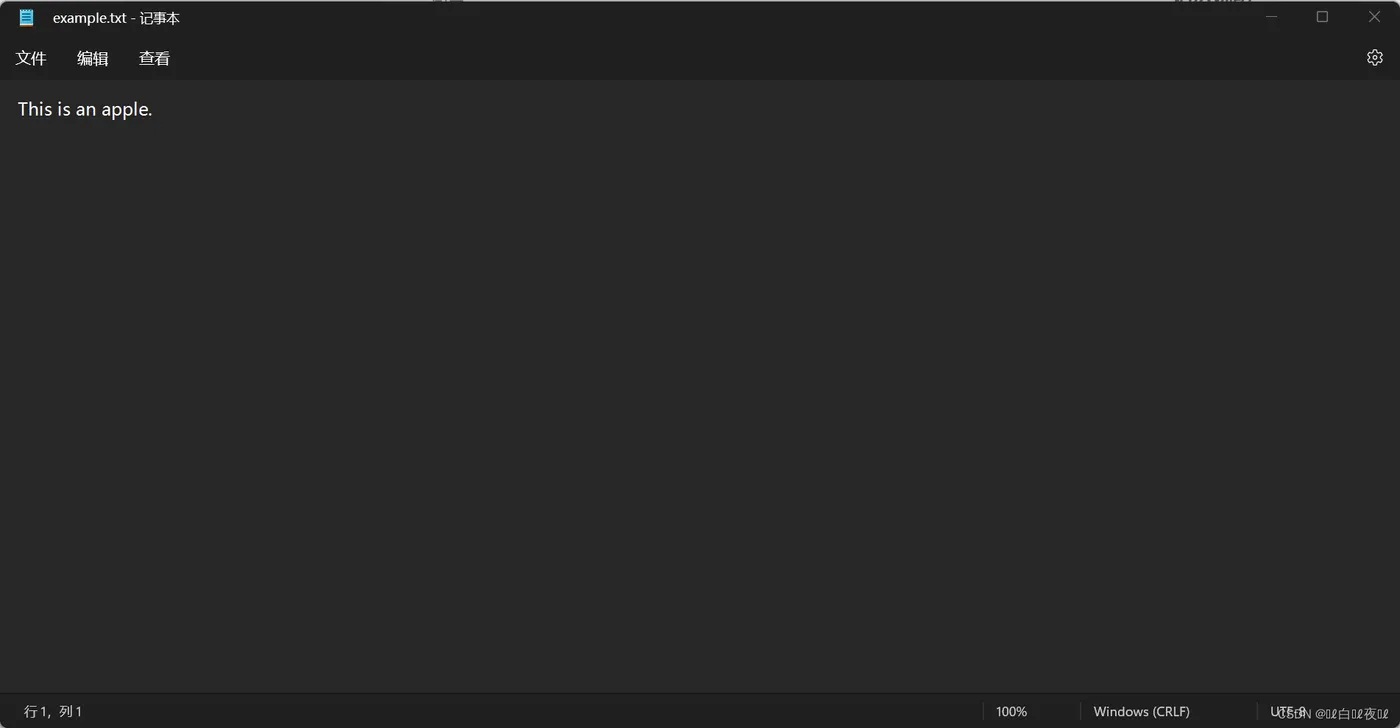
Task: Minimize the Notepad window
Action: 1271,17
